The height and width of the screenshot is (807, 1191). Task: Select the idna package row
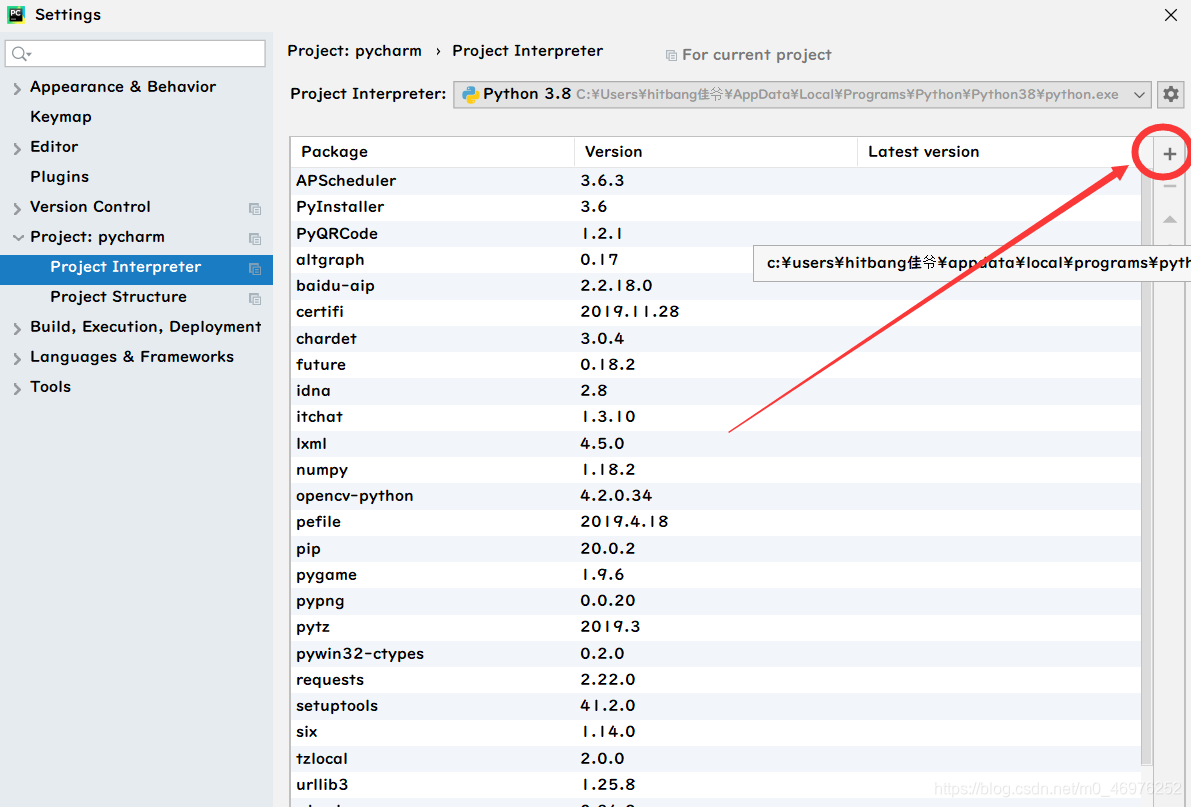716,391
